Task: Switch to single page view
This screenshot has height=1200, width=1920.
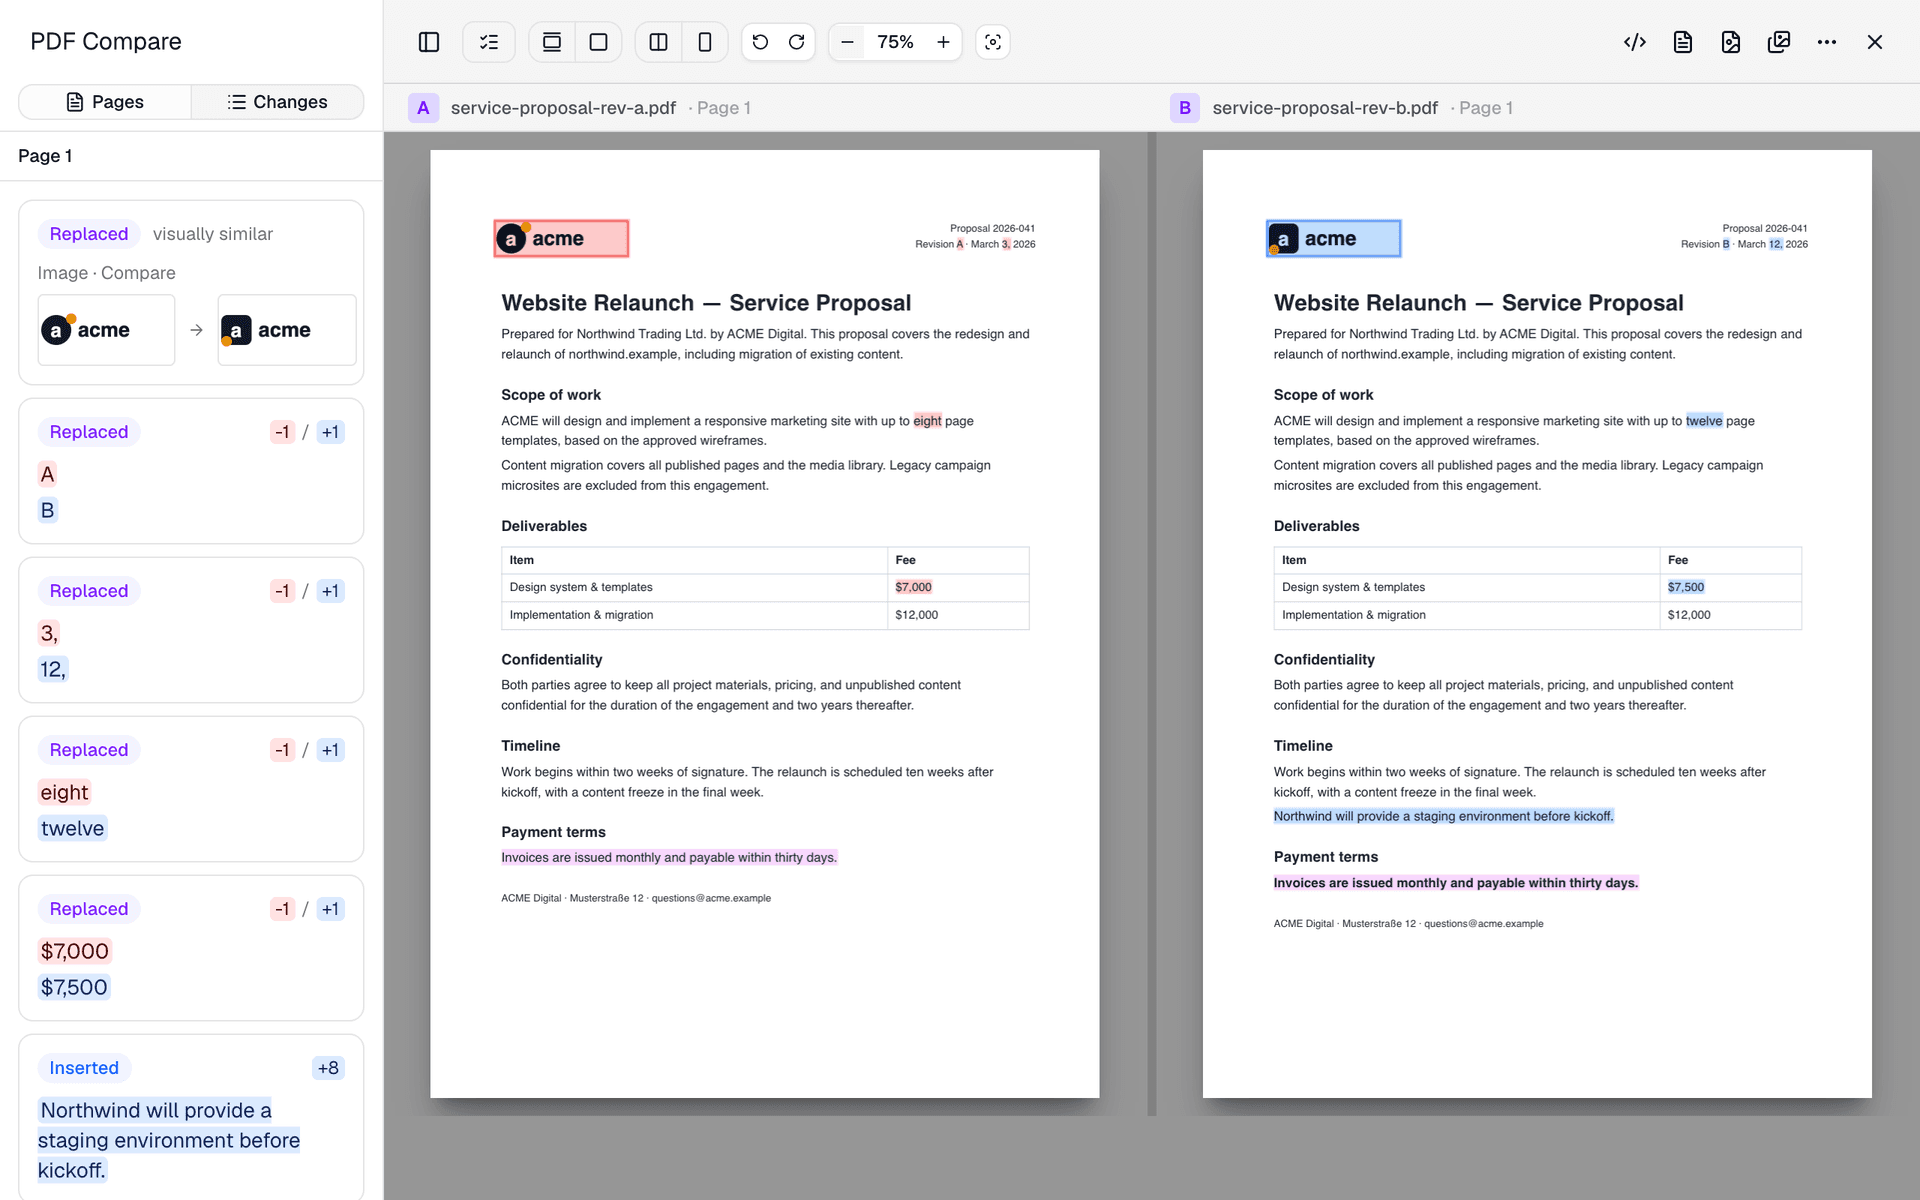Action: (599, 42)
